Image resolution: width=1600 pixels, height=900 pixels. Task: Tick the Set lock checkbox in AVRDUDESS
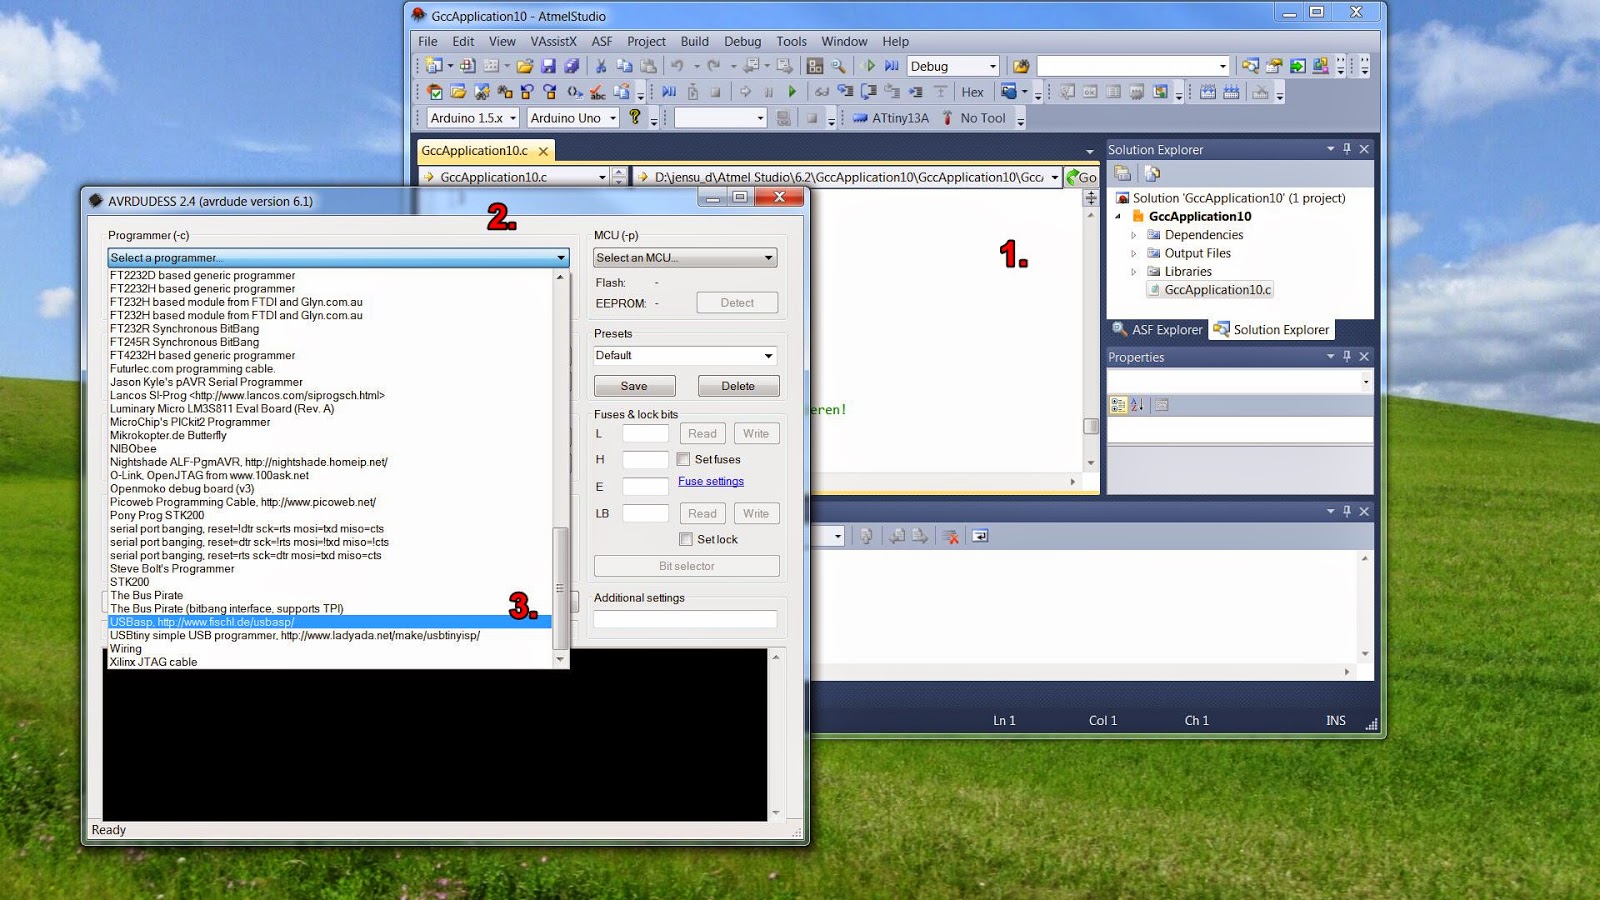tap(686, 539)
